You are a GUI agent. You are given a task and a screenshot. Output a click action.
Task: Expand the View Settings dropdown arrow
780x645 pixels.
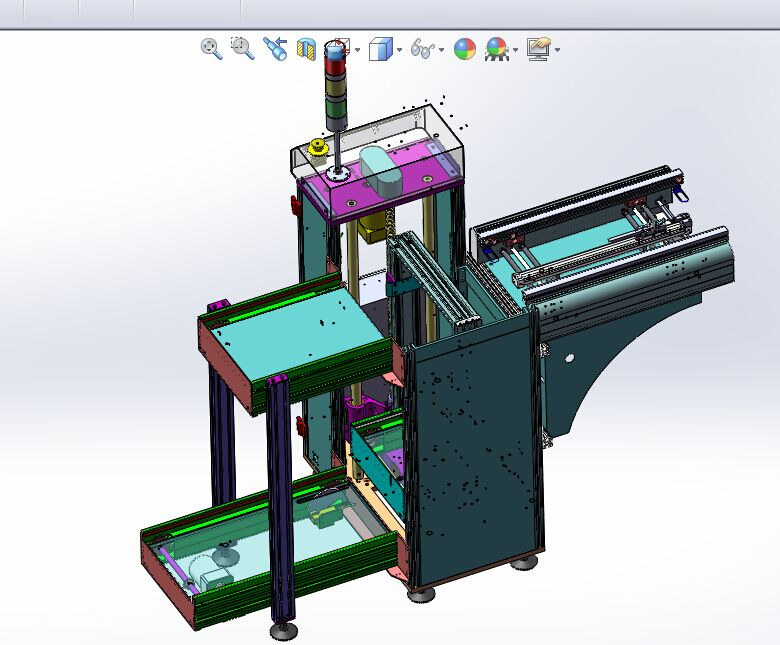(x=558, y=50)
